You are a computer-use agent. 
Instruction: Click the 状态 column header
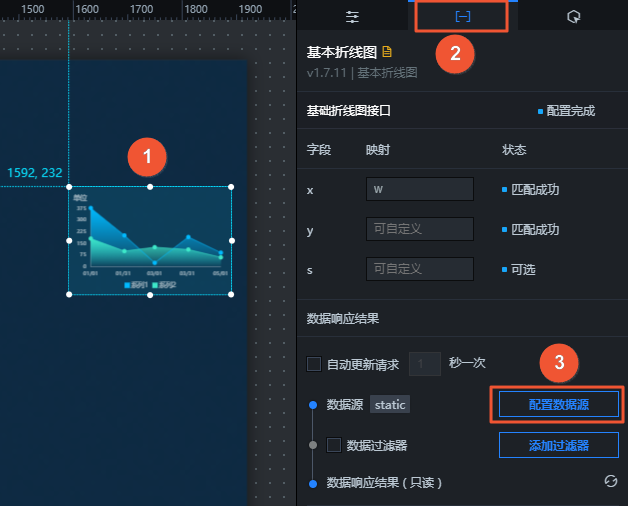pos(514,150)
